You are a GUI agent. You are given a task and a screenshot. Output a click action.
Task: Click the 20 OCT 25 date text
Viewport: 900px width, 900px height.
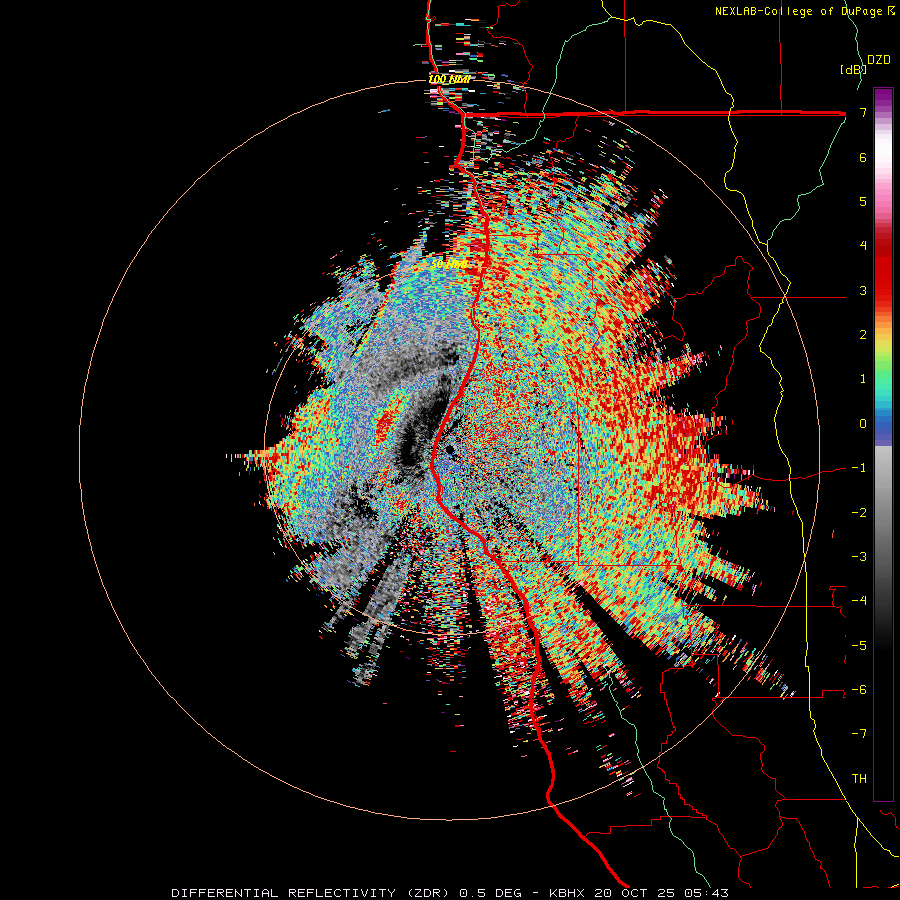[x=633, y=893]
